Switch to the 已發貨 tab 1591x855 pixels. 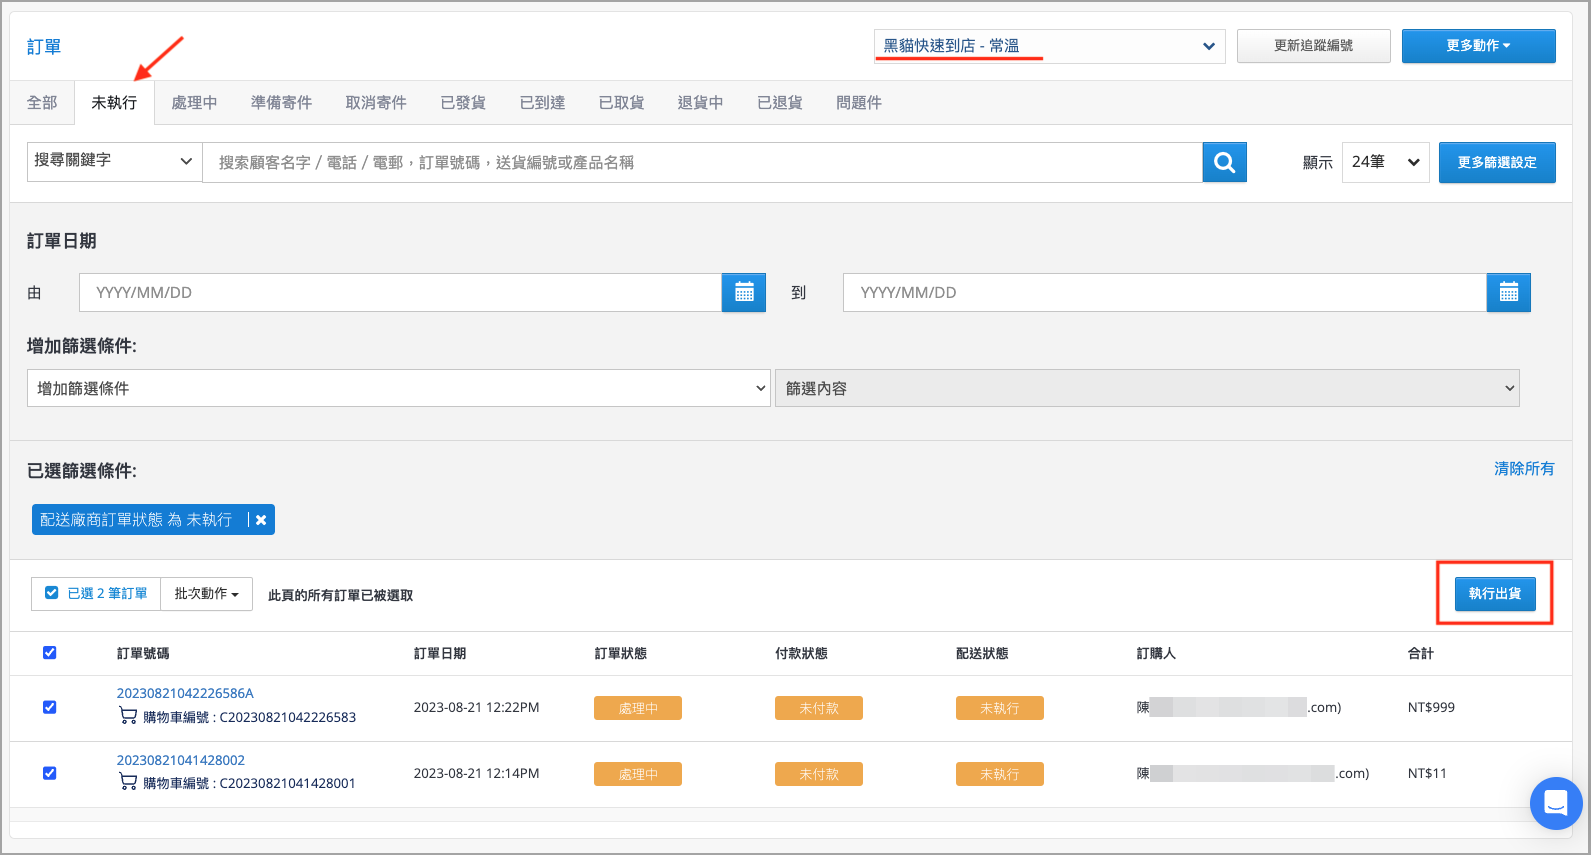463,103
